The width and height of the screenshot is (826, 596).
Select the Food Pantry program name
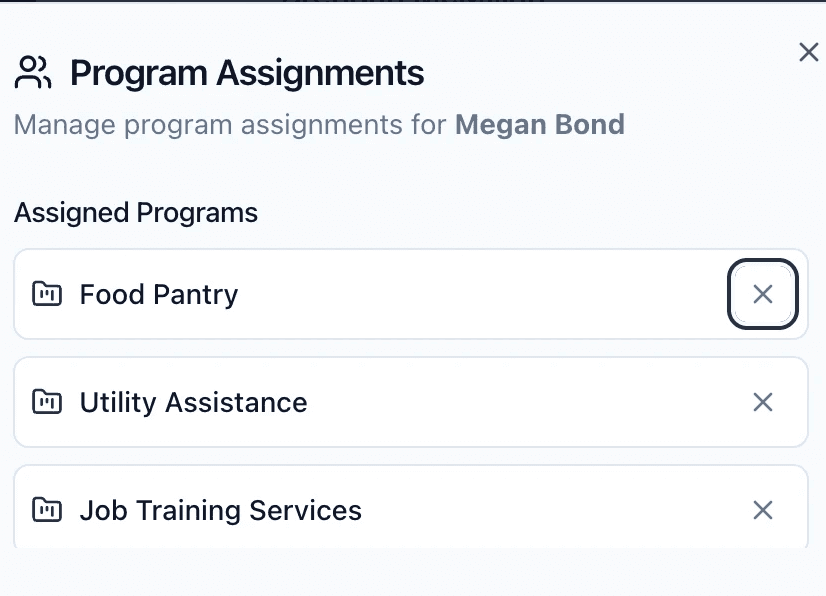[x=159, y=295]
